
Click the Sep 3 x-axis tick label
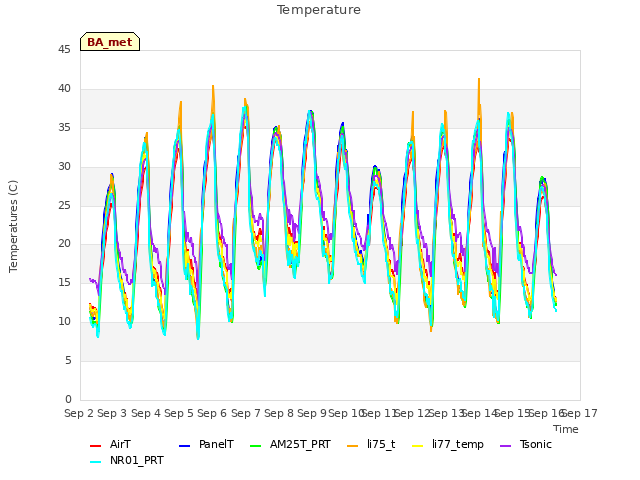click(x=112, y=413)
